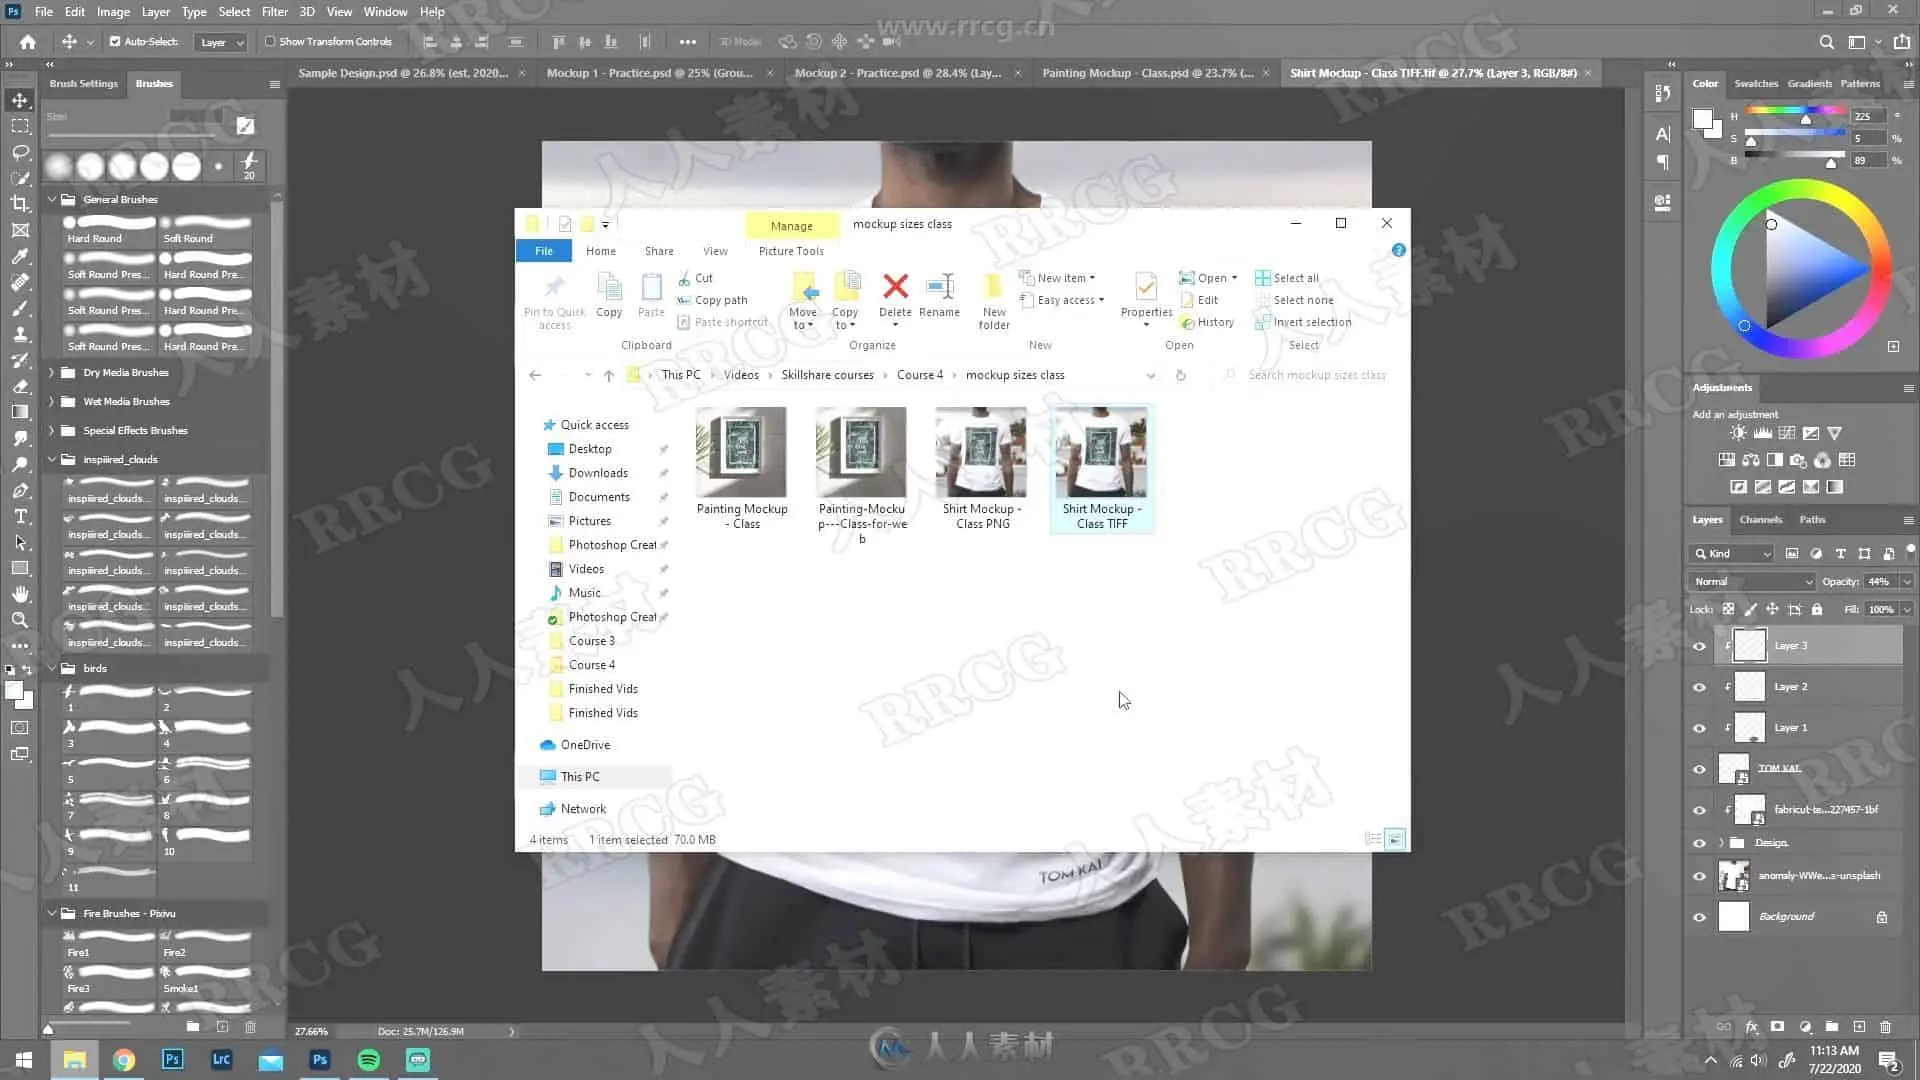Select the Zoom tool
The height and width of the screenshot is (1080, 1920).
20,620
